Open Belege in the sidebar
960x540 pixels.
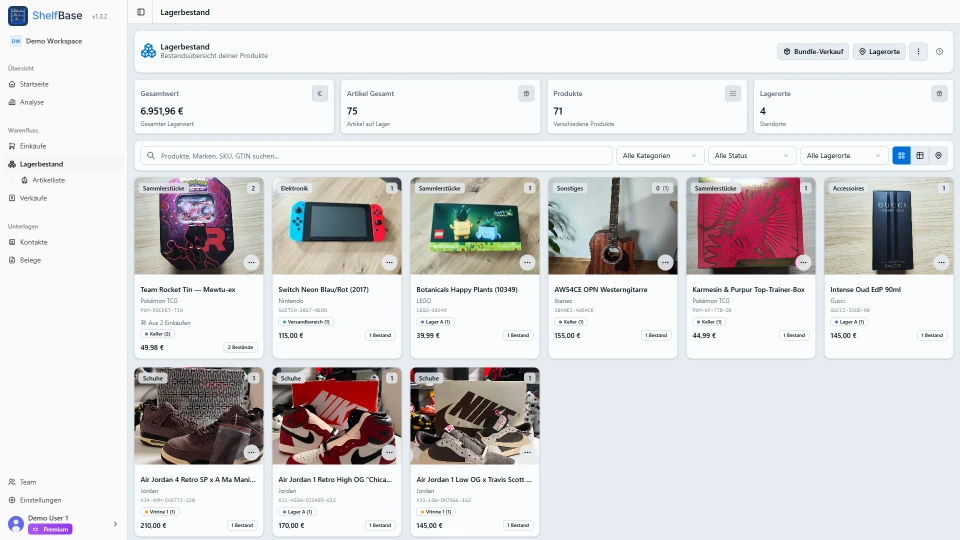tap(64, 260)
